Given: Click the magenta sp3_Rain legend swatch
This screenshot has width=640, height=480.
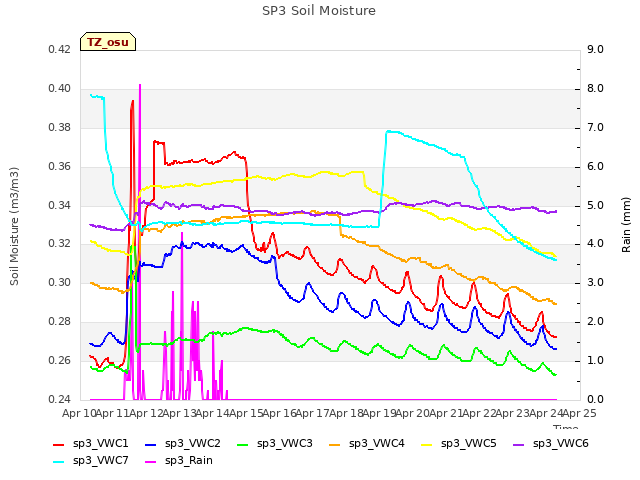Looking at the screenshot, I should (151, 462).
